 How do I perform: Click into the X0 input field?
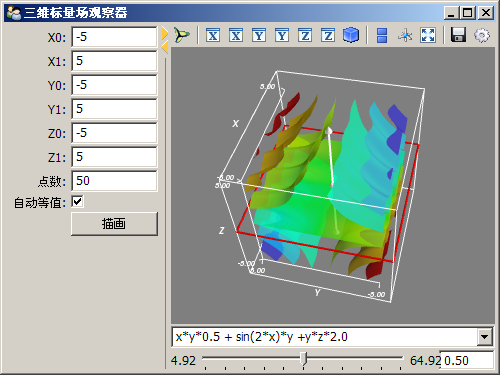[114, 37]
